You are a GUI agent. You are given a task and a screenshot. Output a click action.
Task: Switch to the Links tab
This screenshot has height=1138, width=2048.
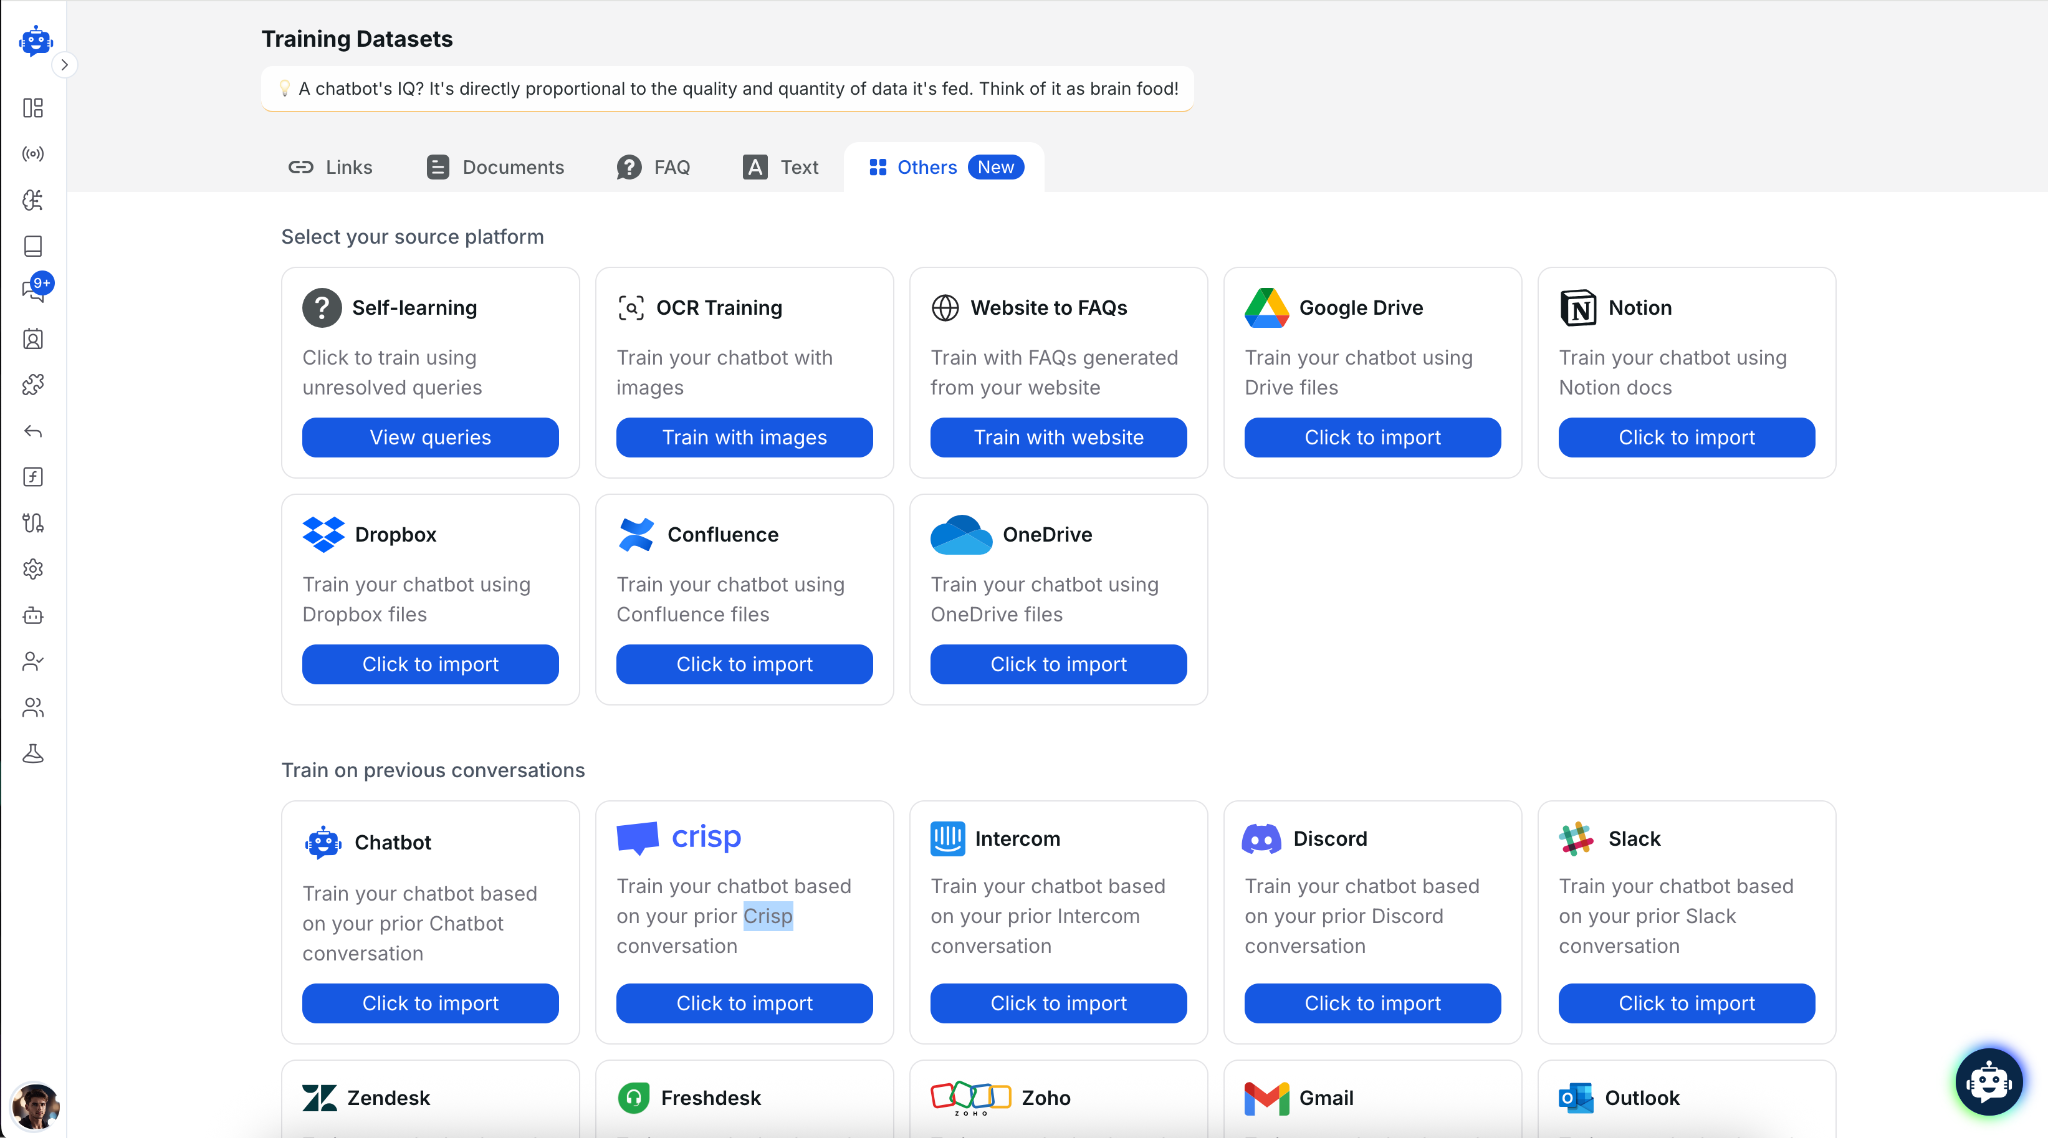pos(330,168)
